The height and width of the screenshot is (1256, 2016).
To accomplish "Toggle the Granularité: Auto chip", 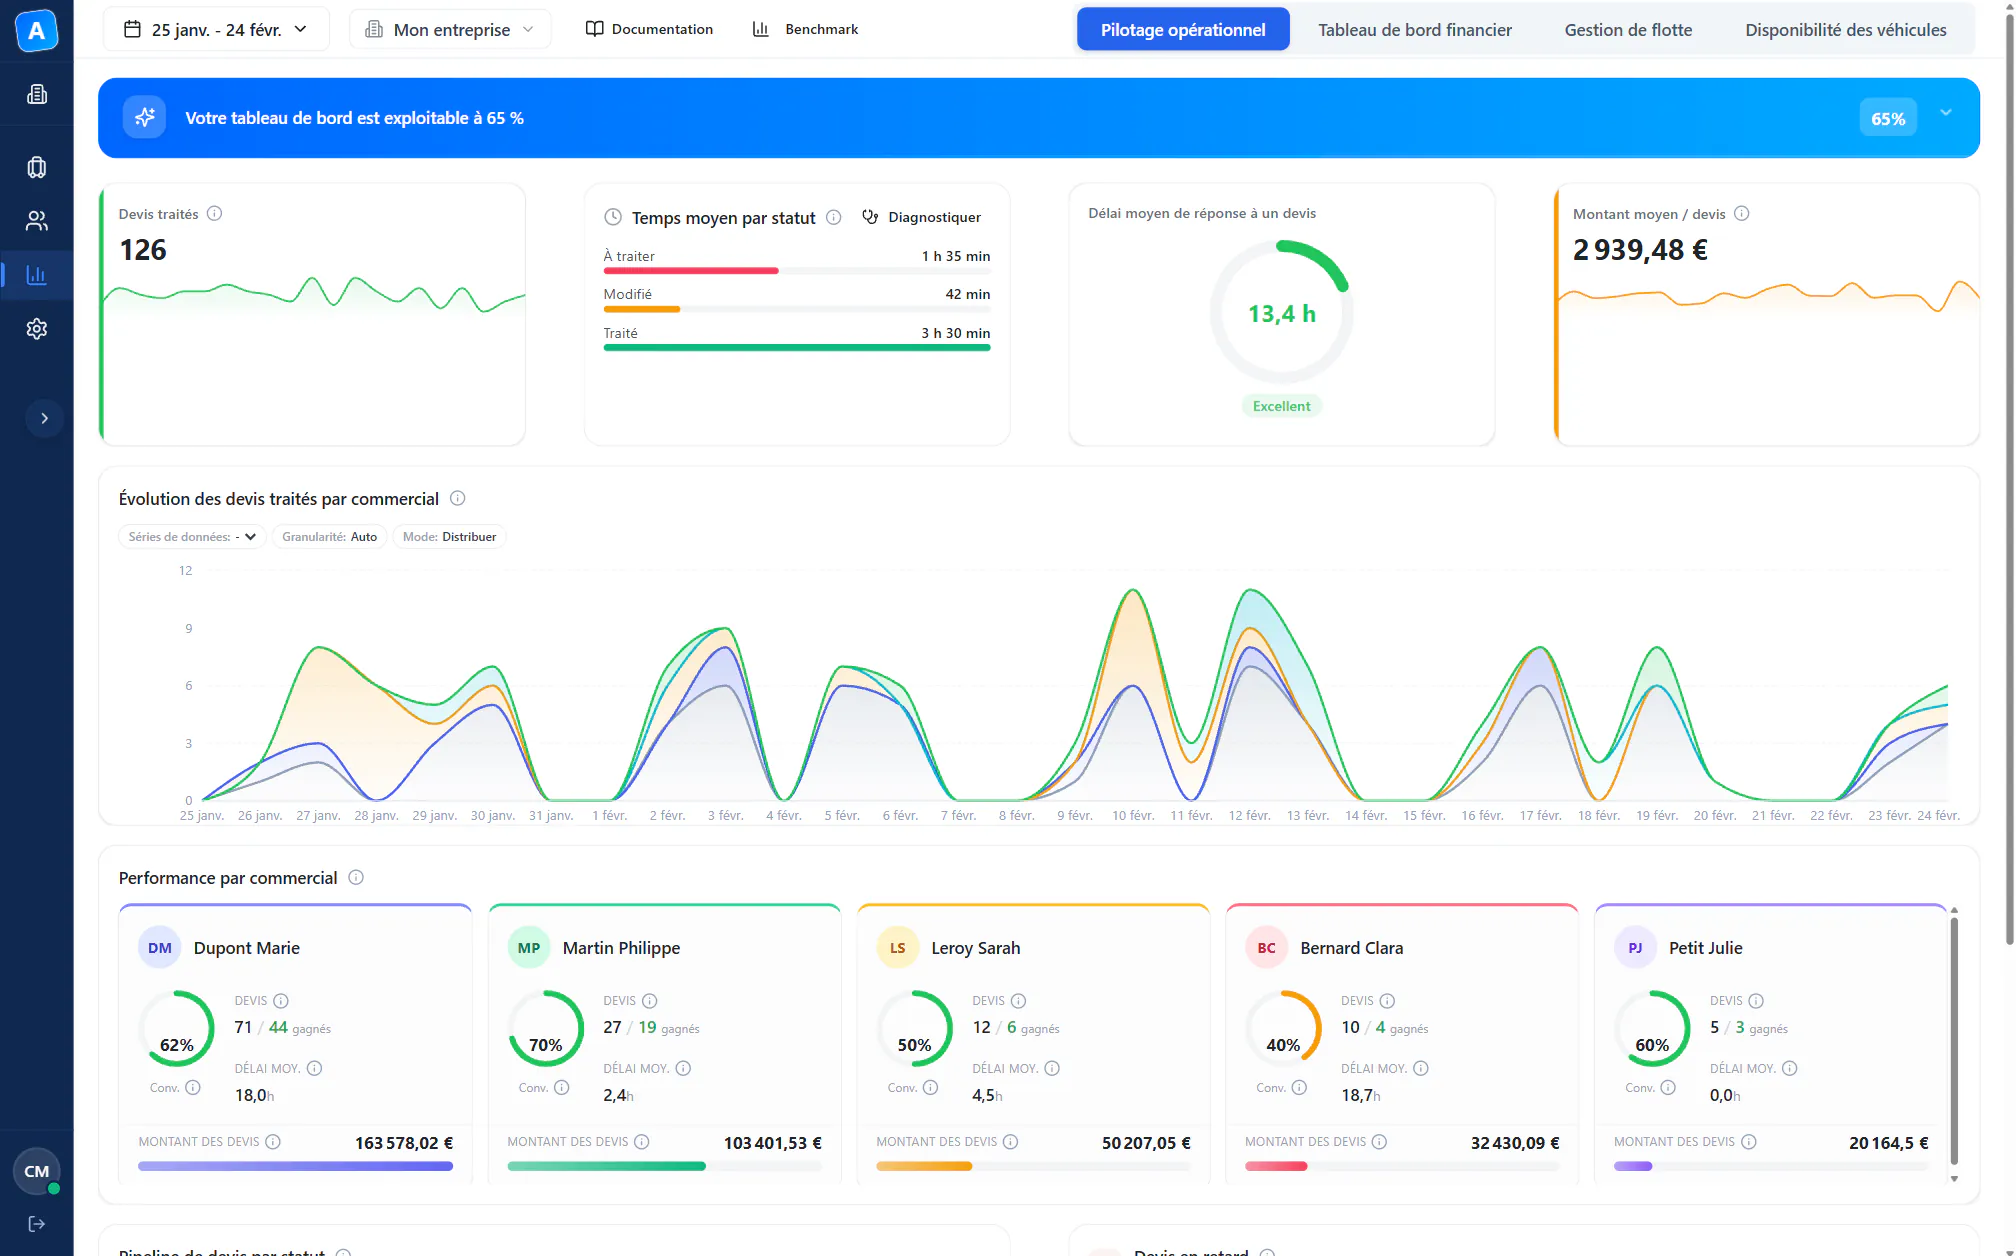I will click(329, 537).
